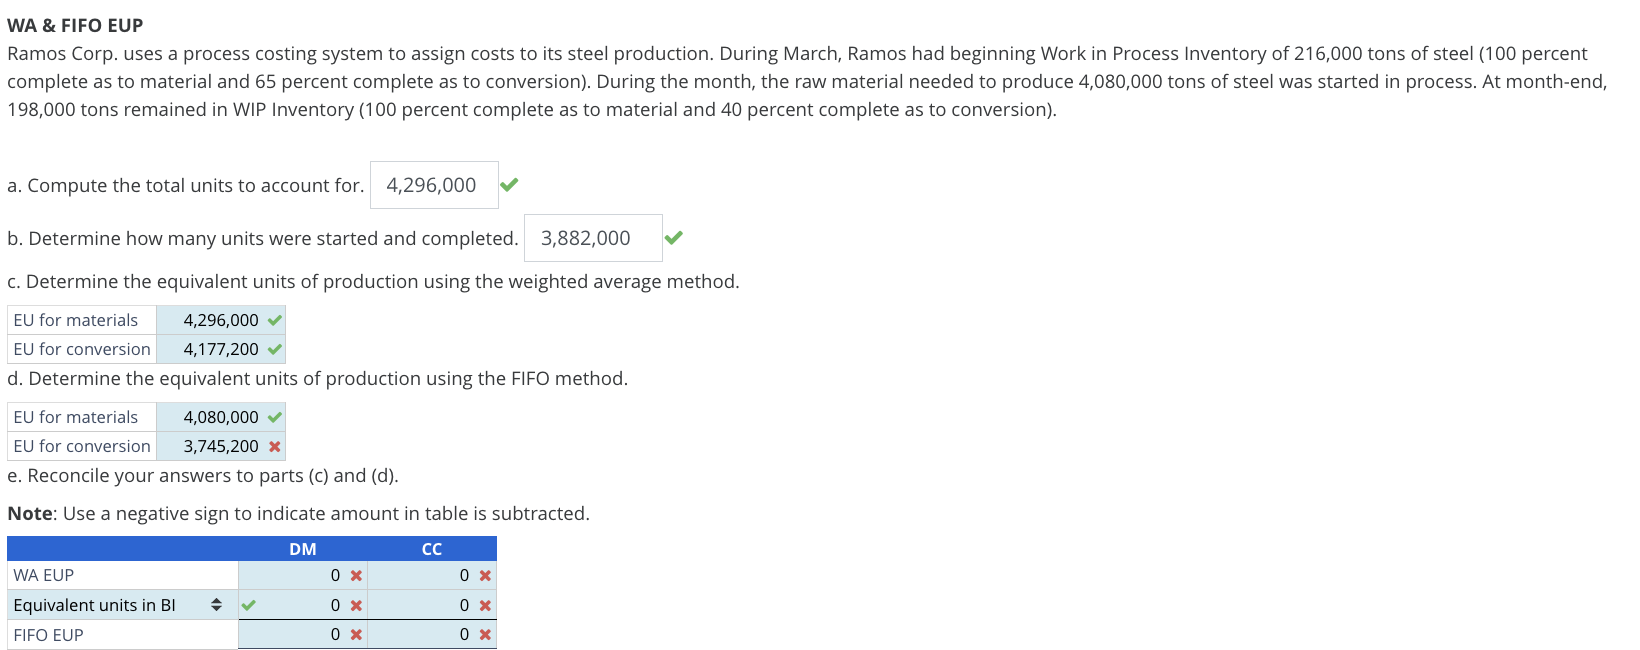This screenshot has height=650, width=1640.
Task: Click FIFO EUP DM input cell
Action: point(303,634)
